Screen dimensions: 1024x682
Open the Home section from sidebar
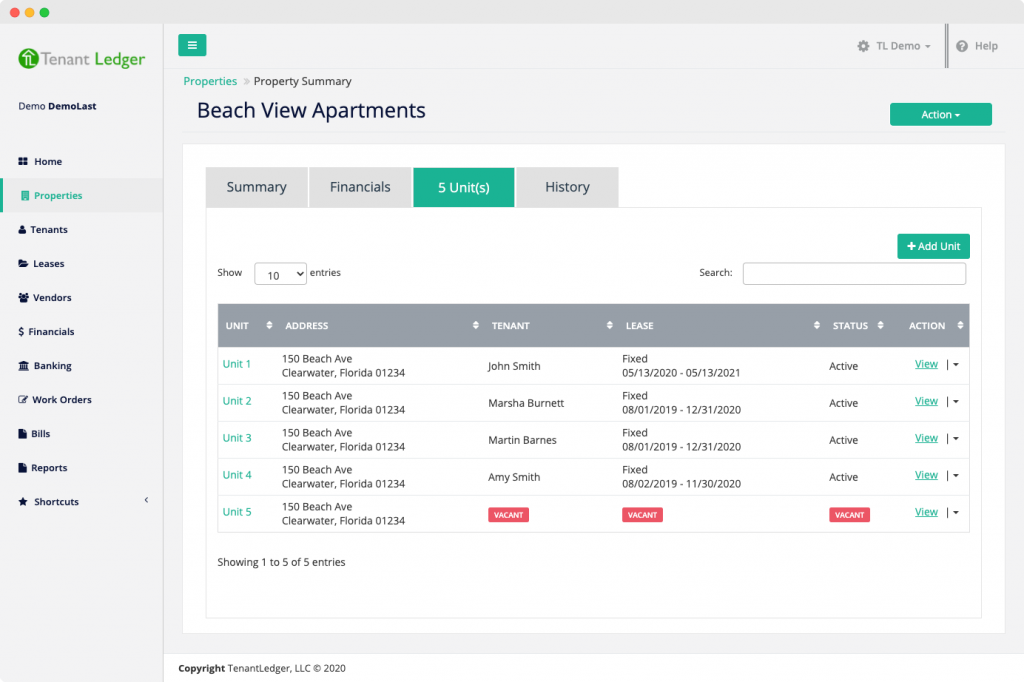46,161
